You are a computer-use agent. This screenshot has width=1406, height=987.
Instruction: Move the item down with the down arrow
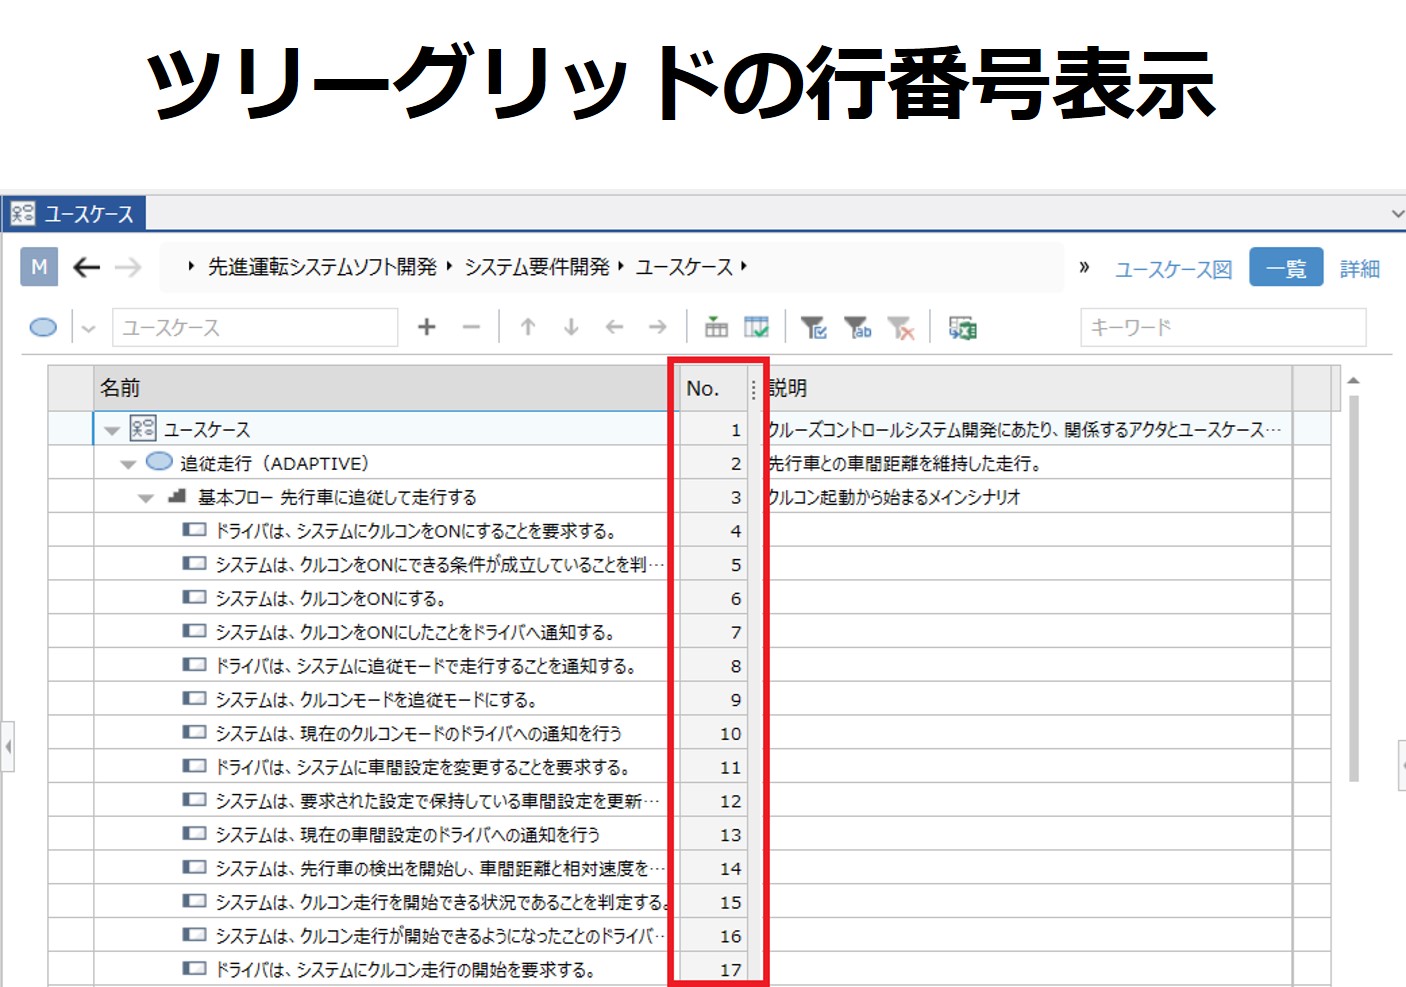point(571,327)
